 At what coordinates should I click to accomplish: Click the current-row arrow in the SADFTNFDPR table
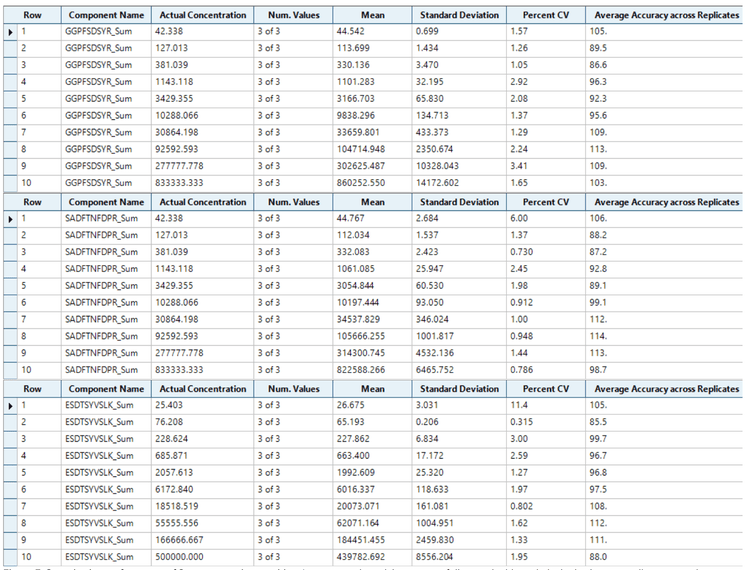[11, 218]
